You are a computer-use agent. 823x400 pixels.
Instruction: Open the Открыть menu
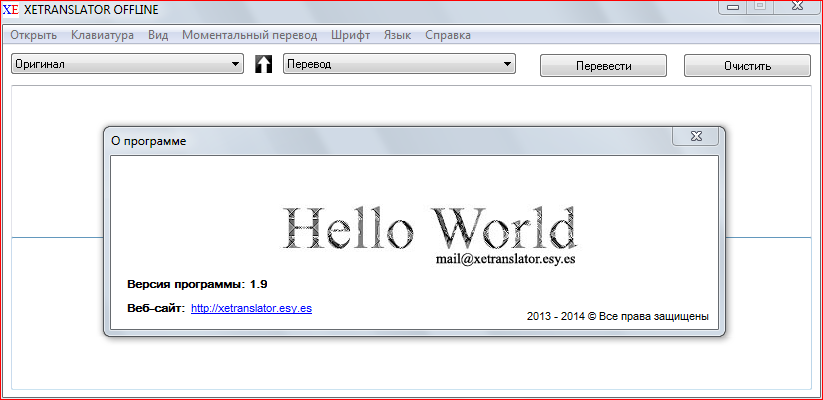tap(33, 35)
